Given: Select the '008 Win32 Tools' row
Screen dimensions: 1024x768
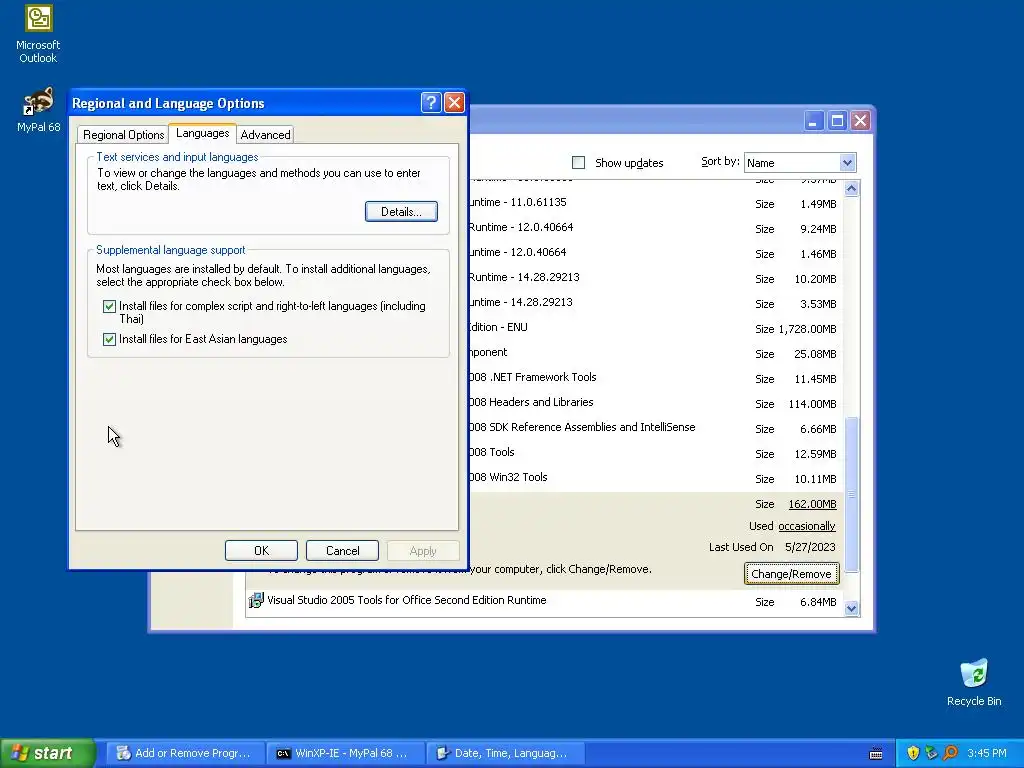Looking at the screenshot, I should tap(656, 478).
